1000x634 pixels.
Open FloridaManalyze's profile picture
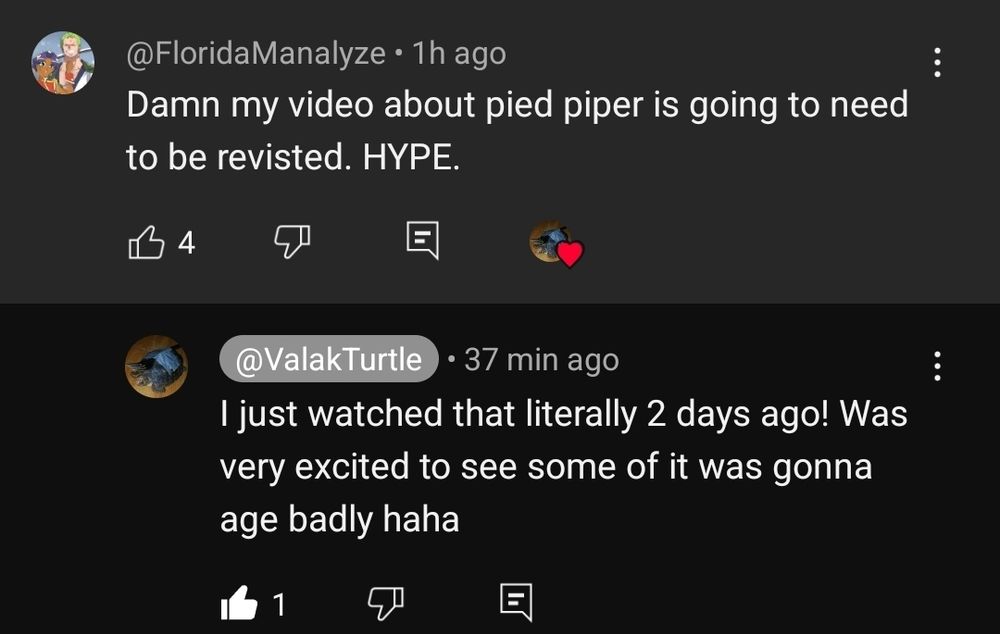tap(63, 63)
